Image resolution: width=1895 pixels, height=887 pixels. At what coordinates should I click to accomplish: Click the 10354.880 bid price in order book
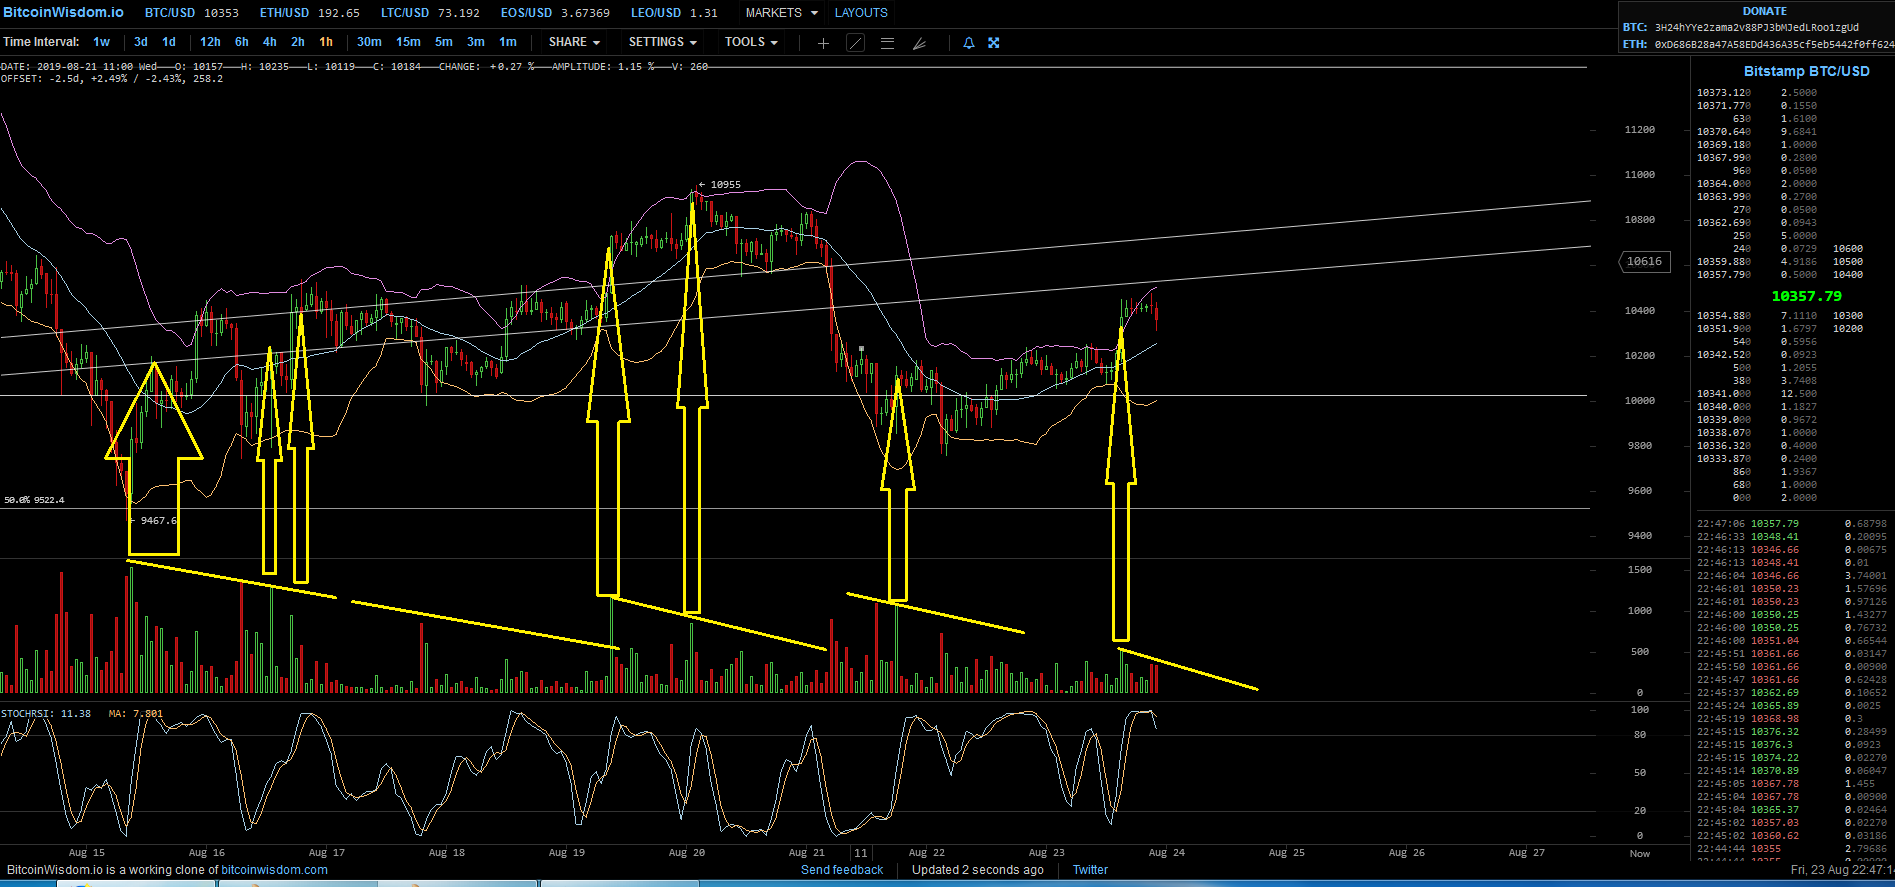coord(1724,316)
